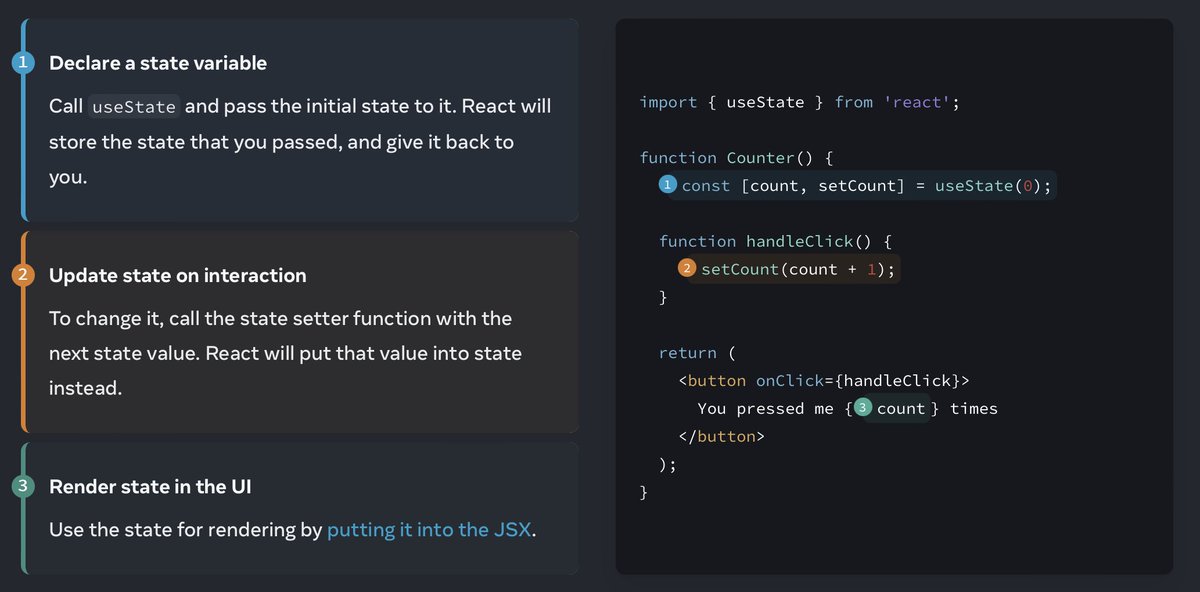Click the blue number 1 badge beside "Declare a state variable"
Viewport: 1200px width, 592px height.
25,63
